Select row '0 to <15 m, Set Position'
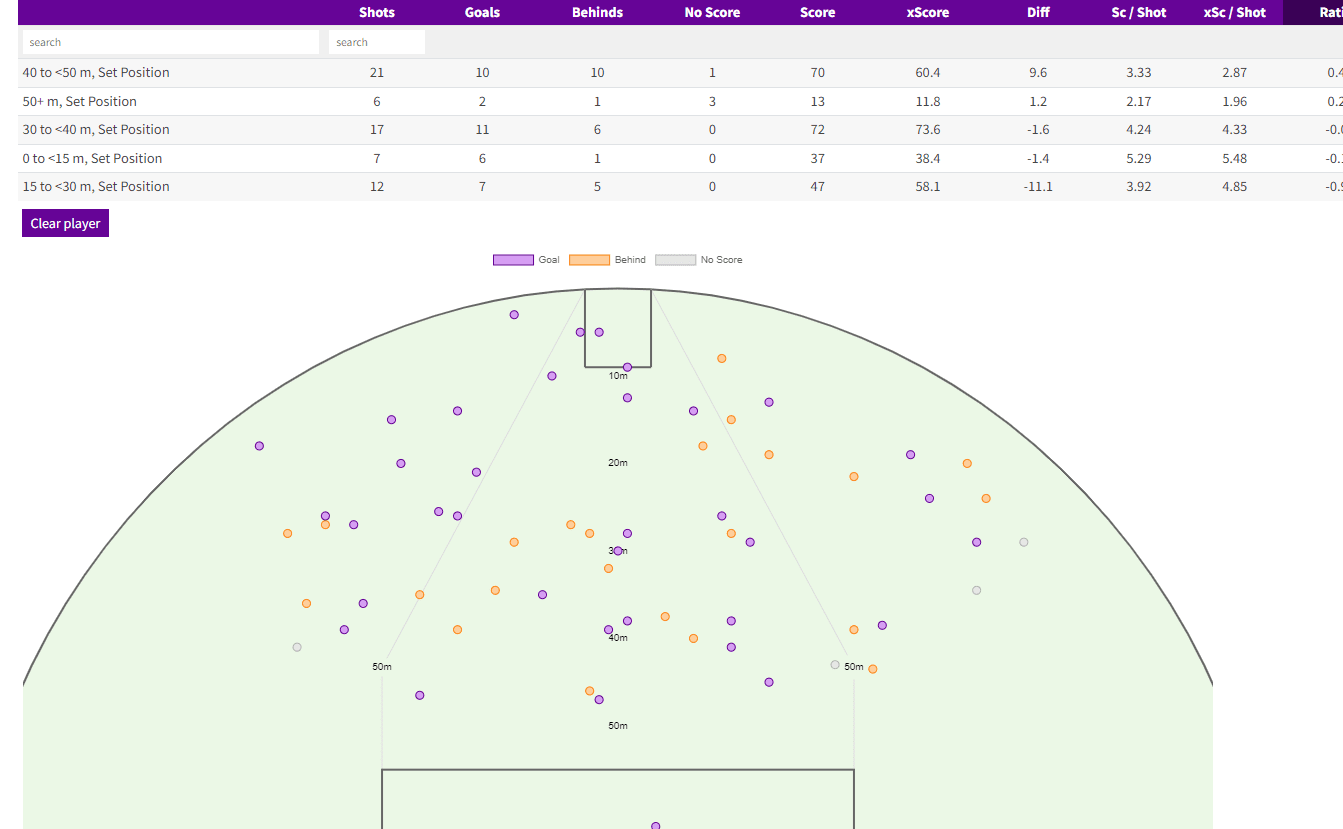The image size is (1343, 829). pyautogui.click(x=680, y=158)
